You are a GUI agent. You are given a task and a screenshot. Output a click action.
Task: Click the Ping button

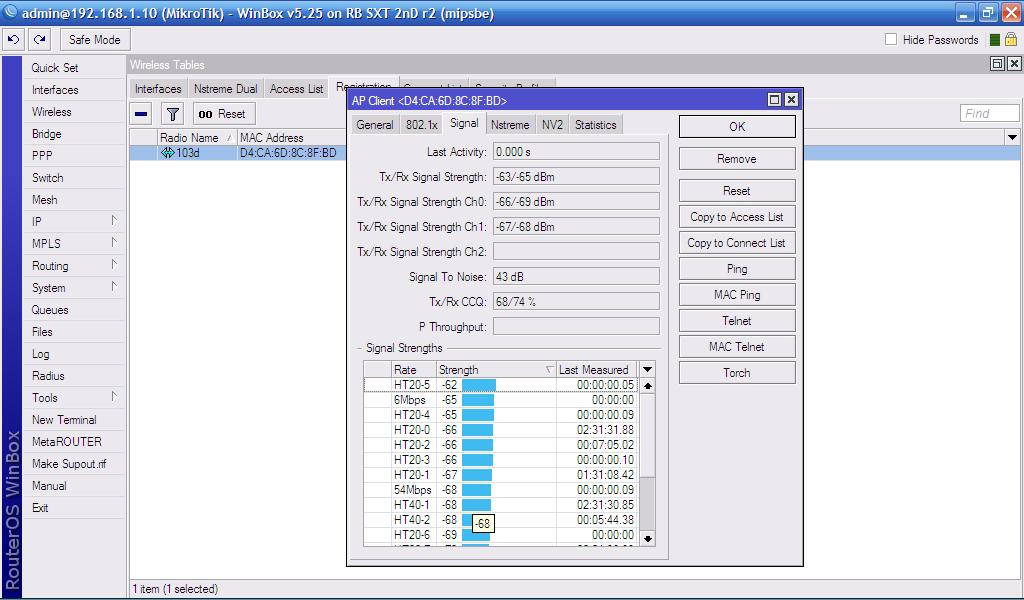[737, 269]
